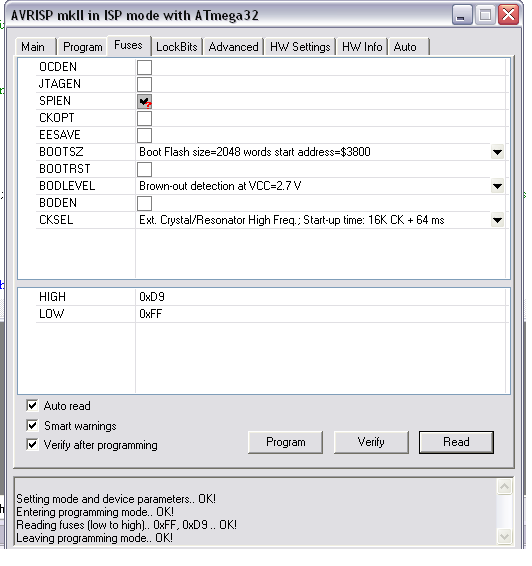Expand the CKSEL clock selection dropdown
Viewport: 532px width, 566px height.
click(497, 220)
